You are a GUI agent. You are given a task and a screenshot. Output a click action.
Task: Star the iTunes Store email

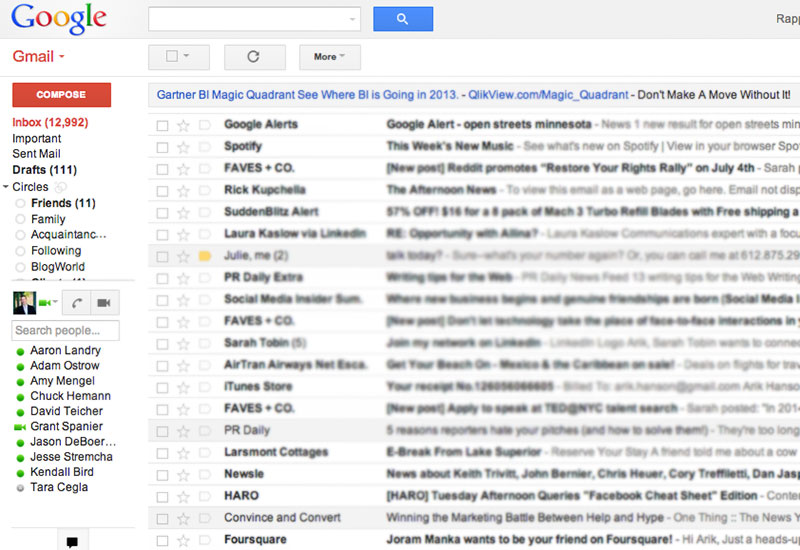pyautogui.click(x=183, y=388)
